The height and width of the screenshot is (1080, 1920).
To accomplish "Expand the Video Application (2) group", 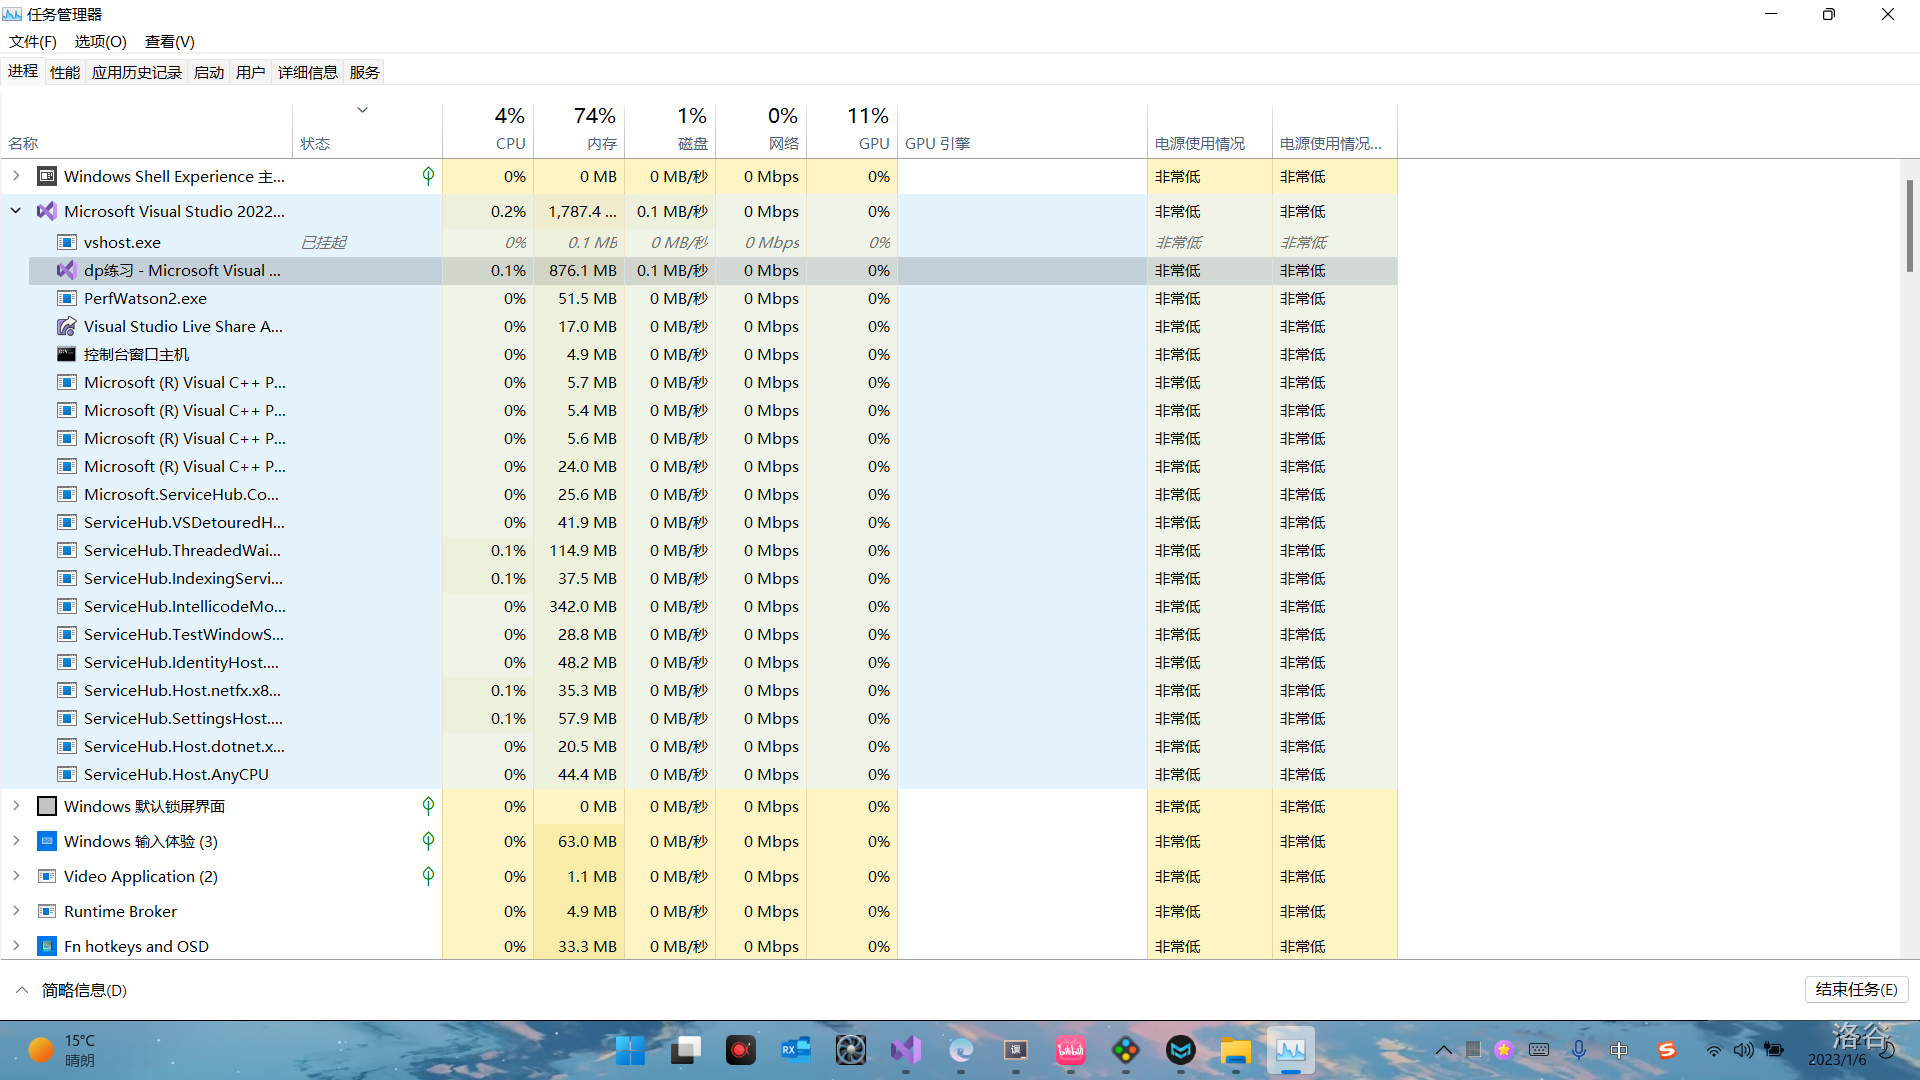I will [x=16, y=876].
